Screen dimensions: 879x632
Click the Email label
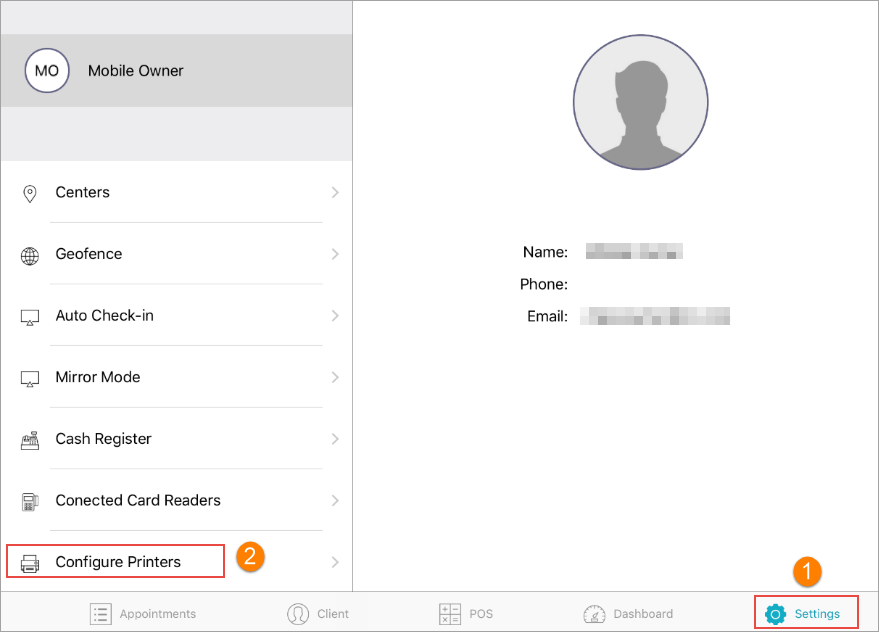click(x=547, y=316)
